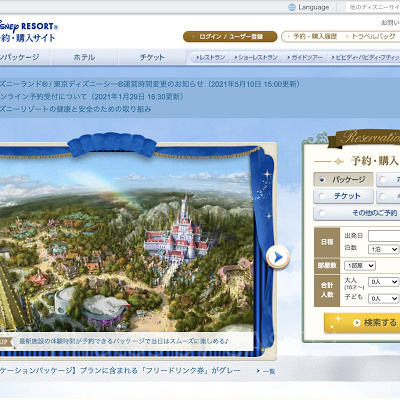Select the radio button right of パッケージ
Viewport: 400px width, 400px height.
[x=383, y=180]
